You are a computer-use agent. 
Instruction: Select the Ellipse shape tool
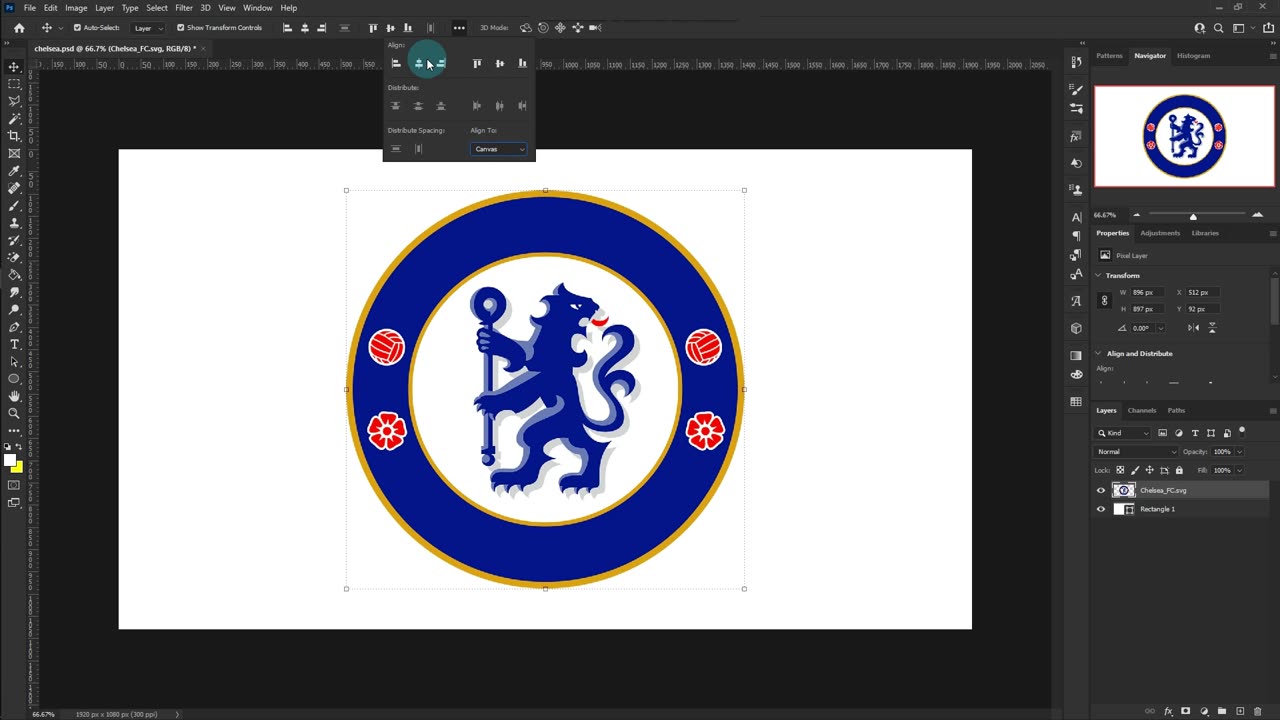(x=14, y=379)
